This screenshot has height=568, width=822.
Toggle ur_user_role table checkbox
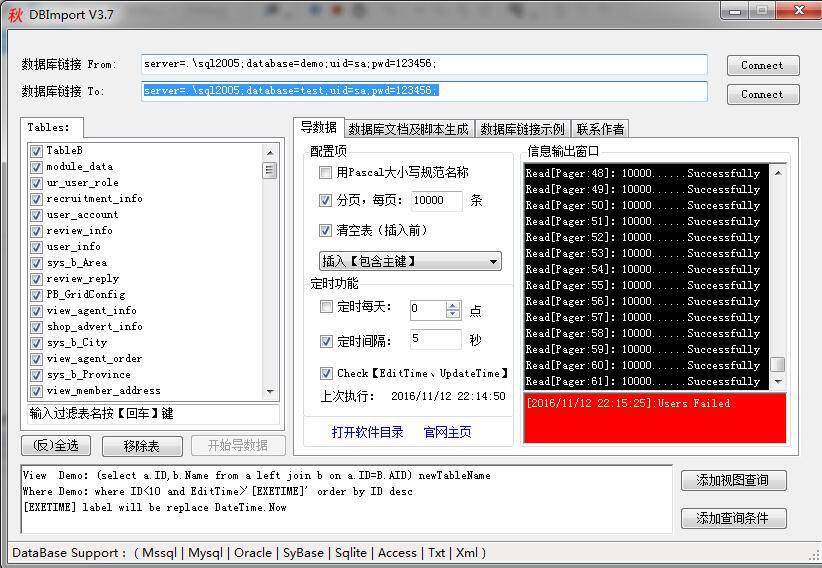(x=36, y=183)
